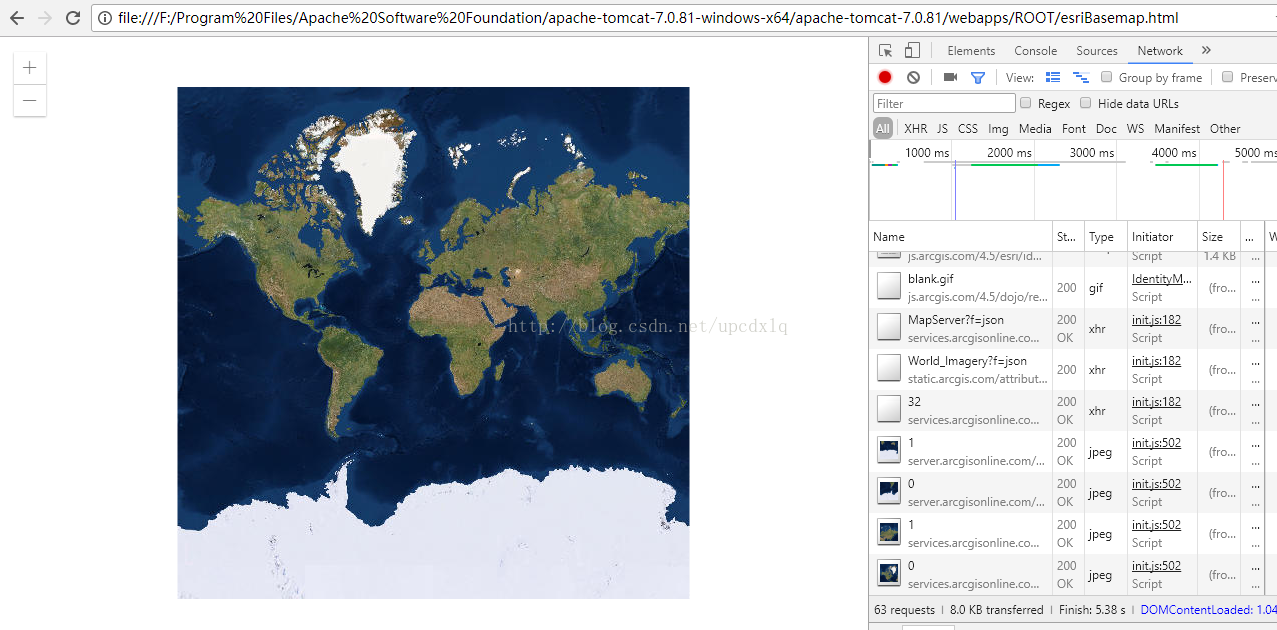
Task: Toggle the device toolbar icon
Action: click(912, 51)
